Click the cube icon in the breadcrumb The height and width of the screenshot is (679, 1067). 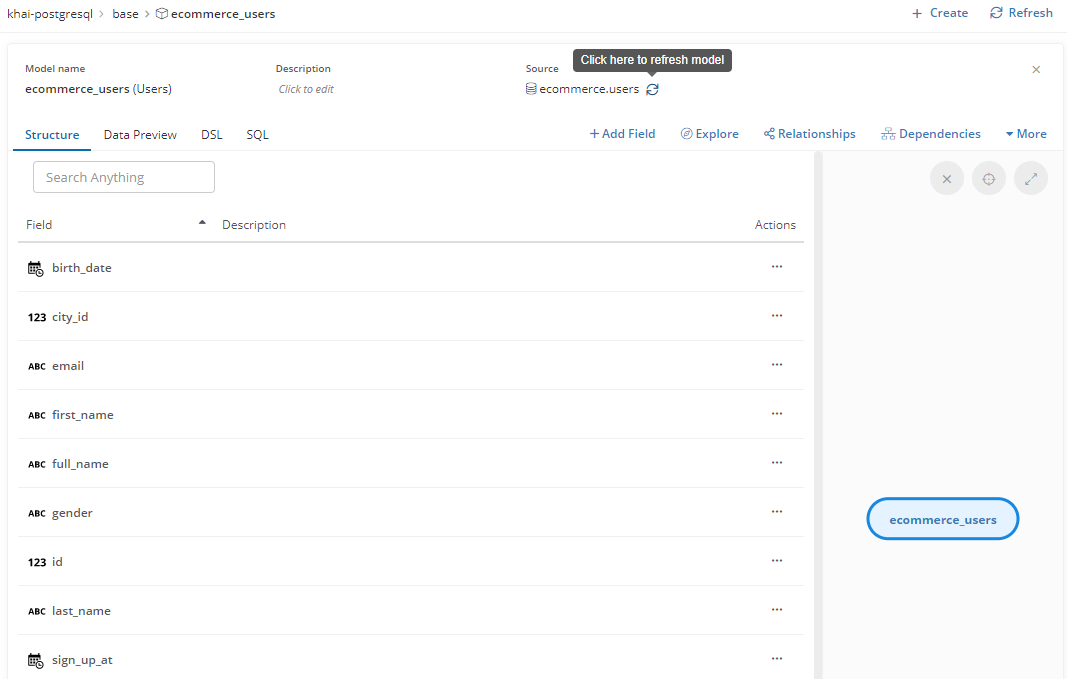161,14
